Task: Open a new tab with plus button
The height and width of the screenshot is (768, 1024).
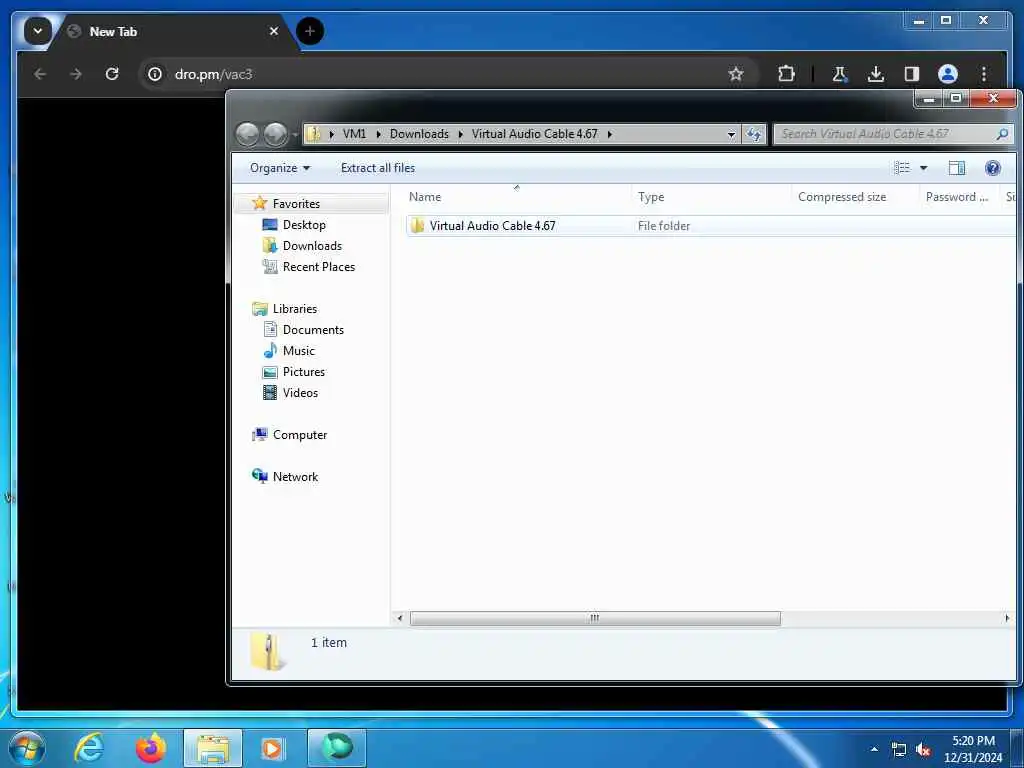Action: [310, 31]
